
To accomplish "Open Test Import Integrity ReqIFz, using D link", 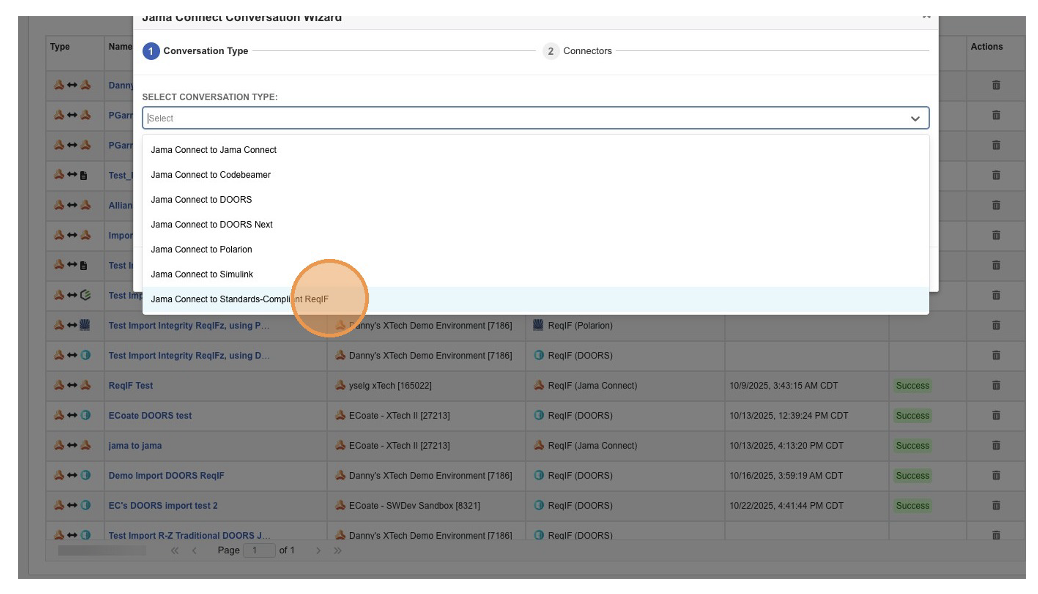I will pyautogui.click(x=189, y=356).
